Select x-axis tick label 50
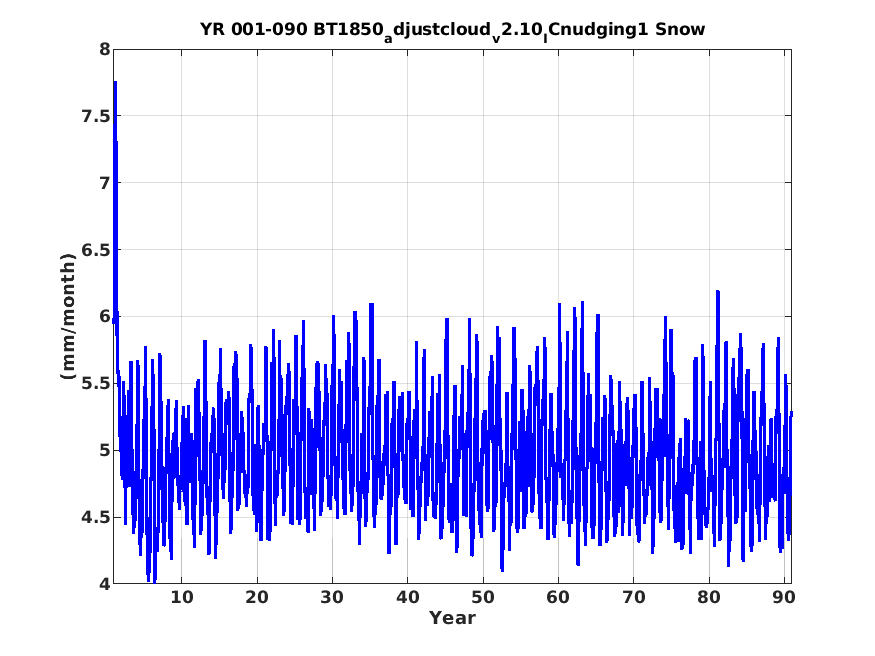Screen dimensions: 875x656 tap(483, 597)
